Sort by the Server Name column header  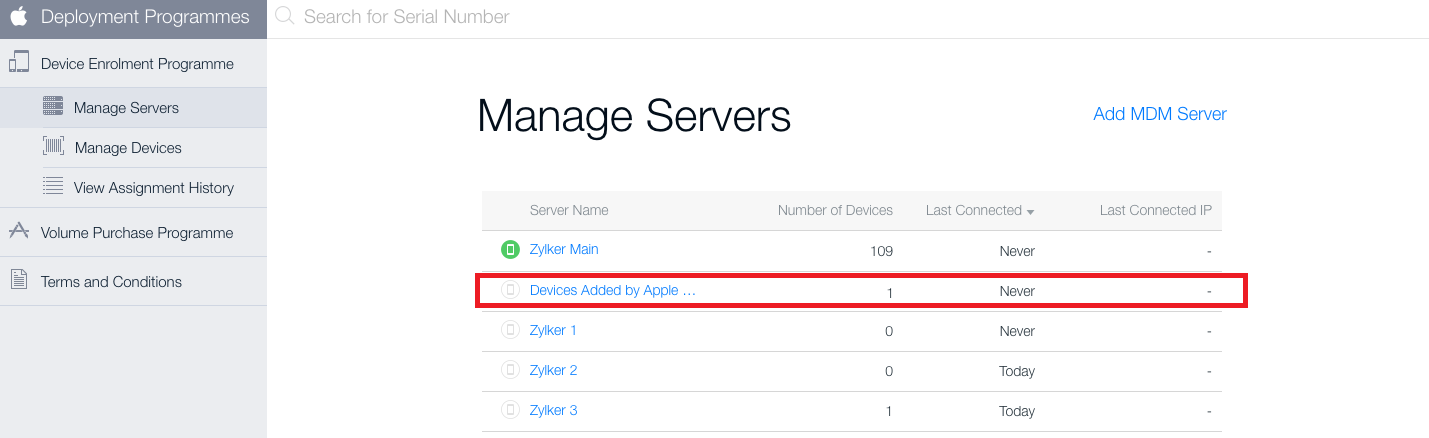tap(569, 210)
